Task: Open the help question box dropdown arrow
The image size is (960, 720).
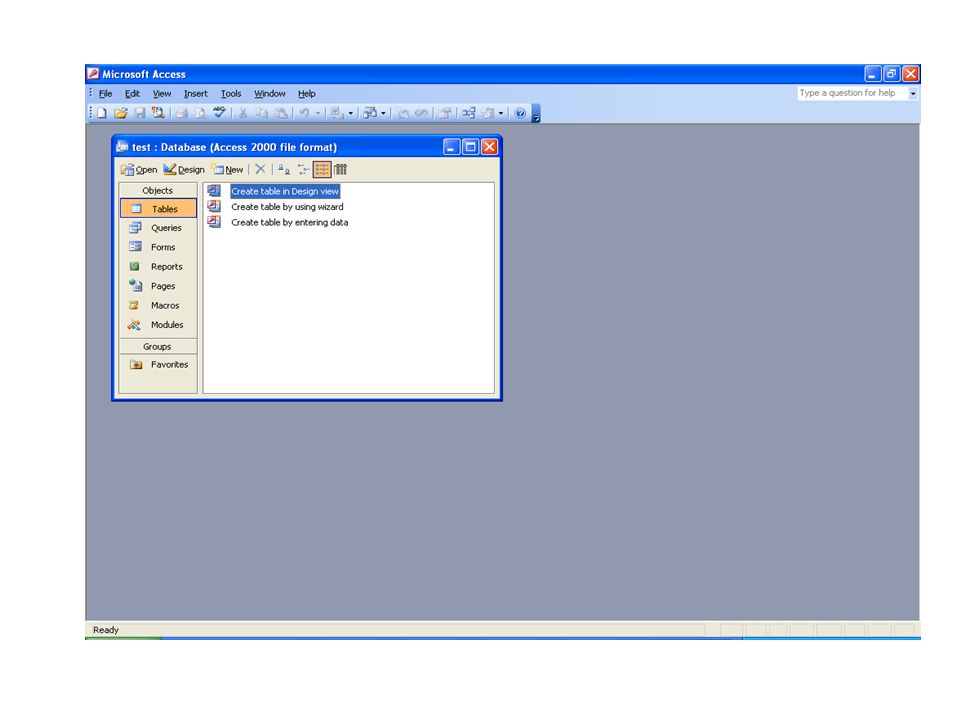Action: [x=913, y=93]
